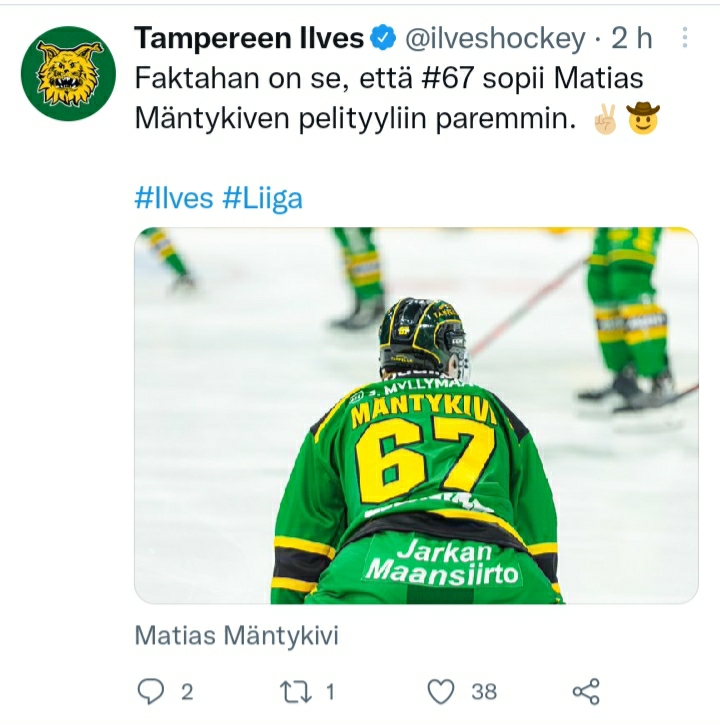
Task: Click the share icon
Action: 585,690
